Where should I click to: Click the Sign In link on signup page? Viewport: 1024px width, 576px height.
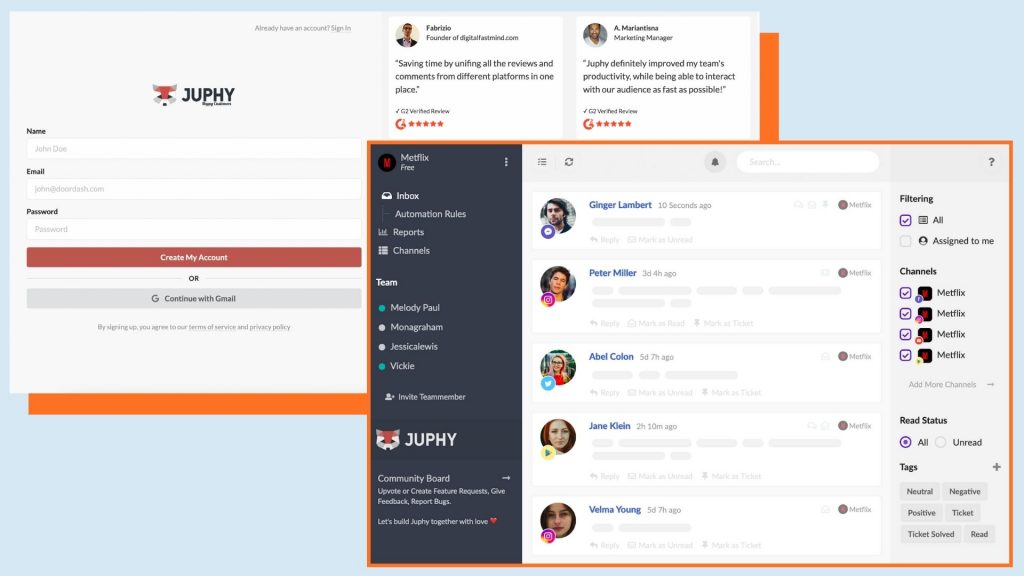pos(341,28)
